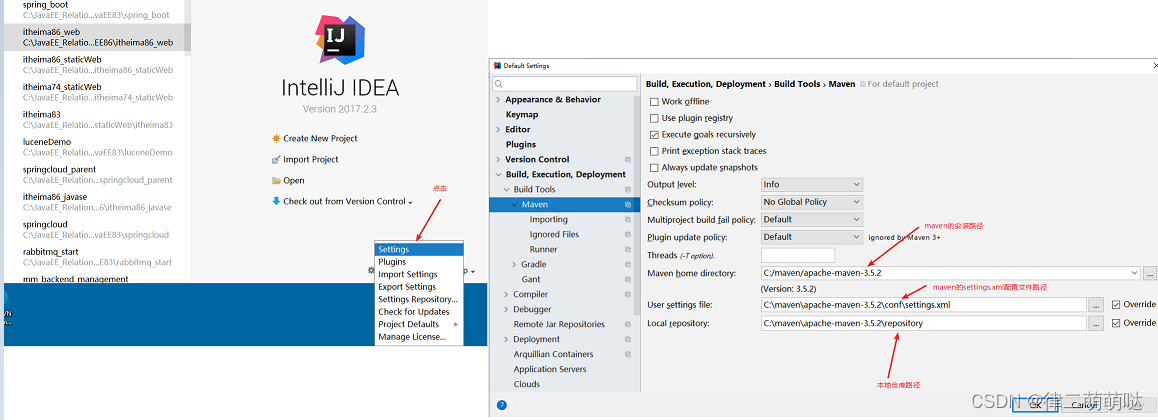Open Maven home directory dropdown arrow
The image size is (1158, 420).
pyautogui.click(x=1134, y=273)
